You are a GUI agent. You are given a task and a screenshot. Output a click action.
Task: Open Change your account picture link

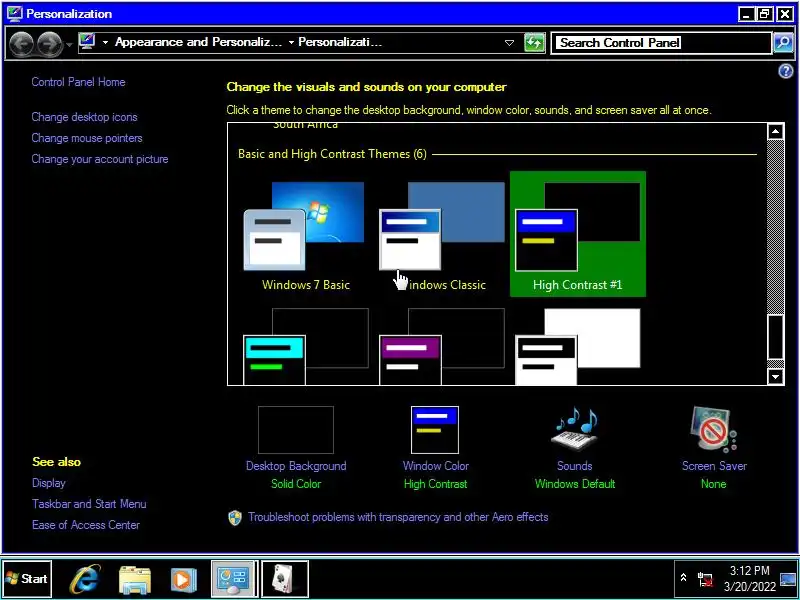[x=99, y=159]
